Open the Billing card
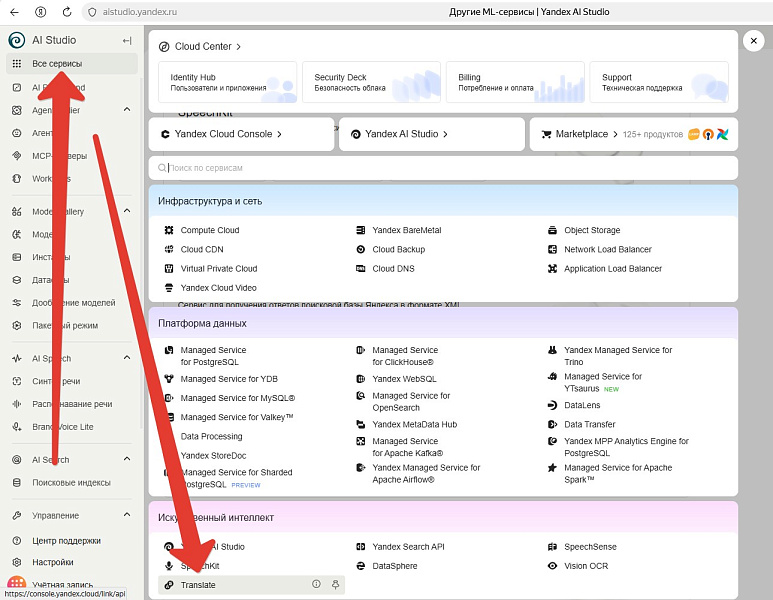This screenshot has width=773, height=600. click(x=515, y=82)
